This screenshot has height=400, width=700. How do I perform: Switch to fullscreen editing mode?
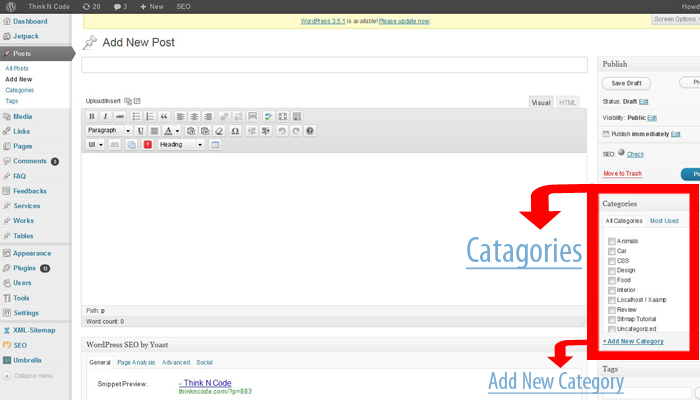(283, 117)
